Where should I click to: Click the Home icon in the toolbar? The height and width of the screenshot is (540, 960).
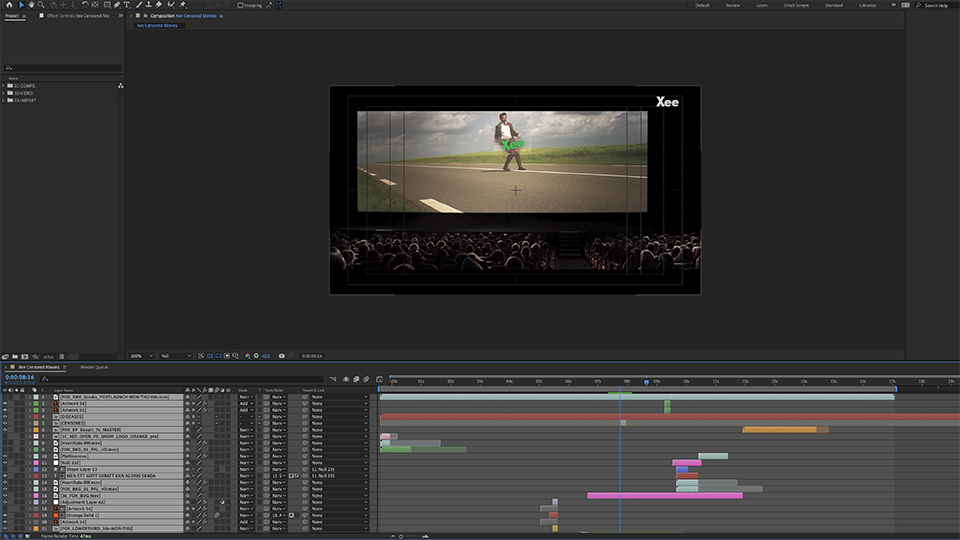8,5
